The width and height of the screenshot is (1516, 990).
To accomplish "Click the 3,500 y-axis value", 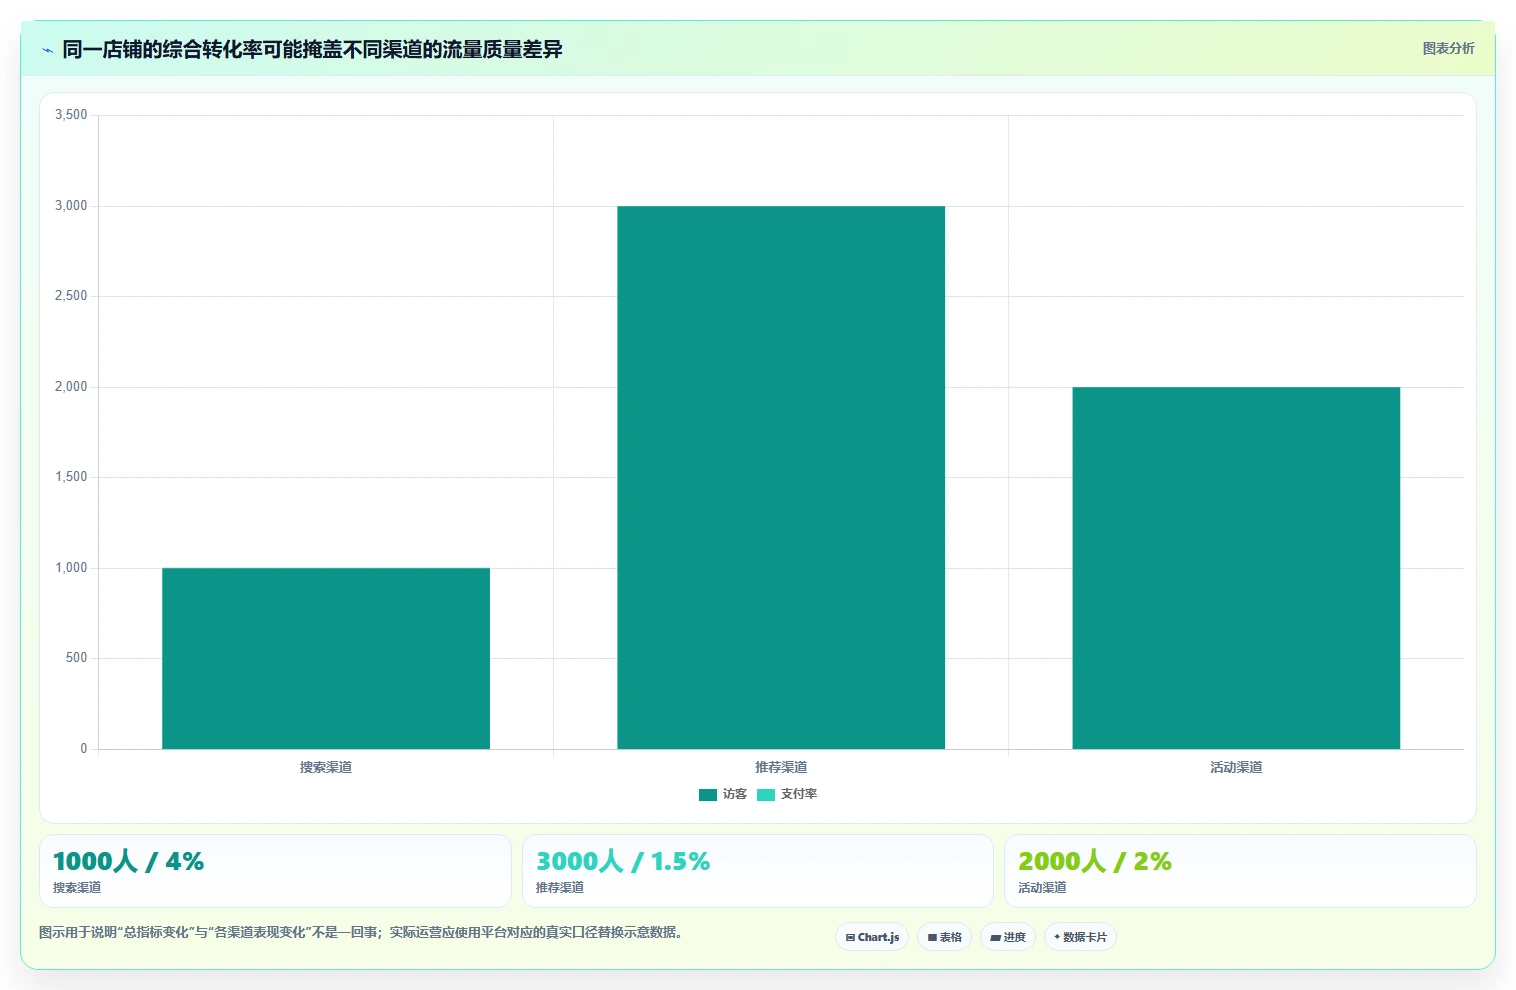I will pos(71,115).
